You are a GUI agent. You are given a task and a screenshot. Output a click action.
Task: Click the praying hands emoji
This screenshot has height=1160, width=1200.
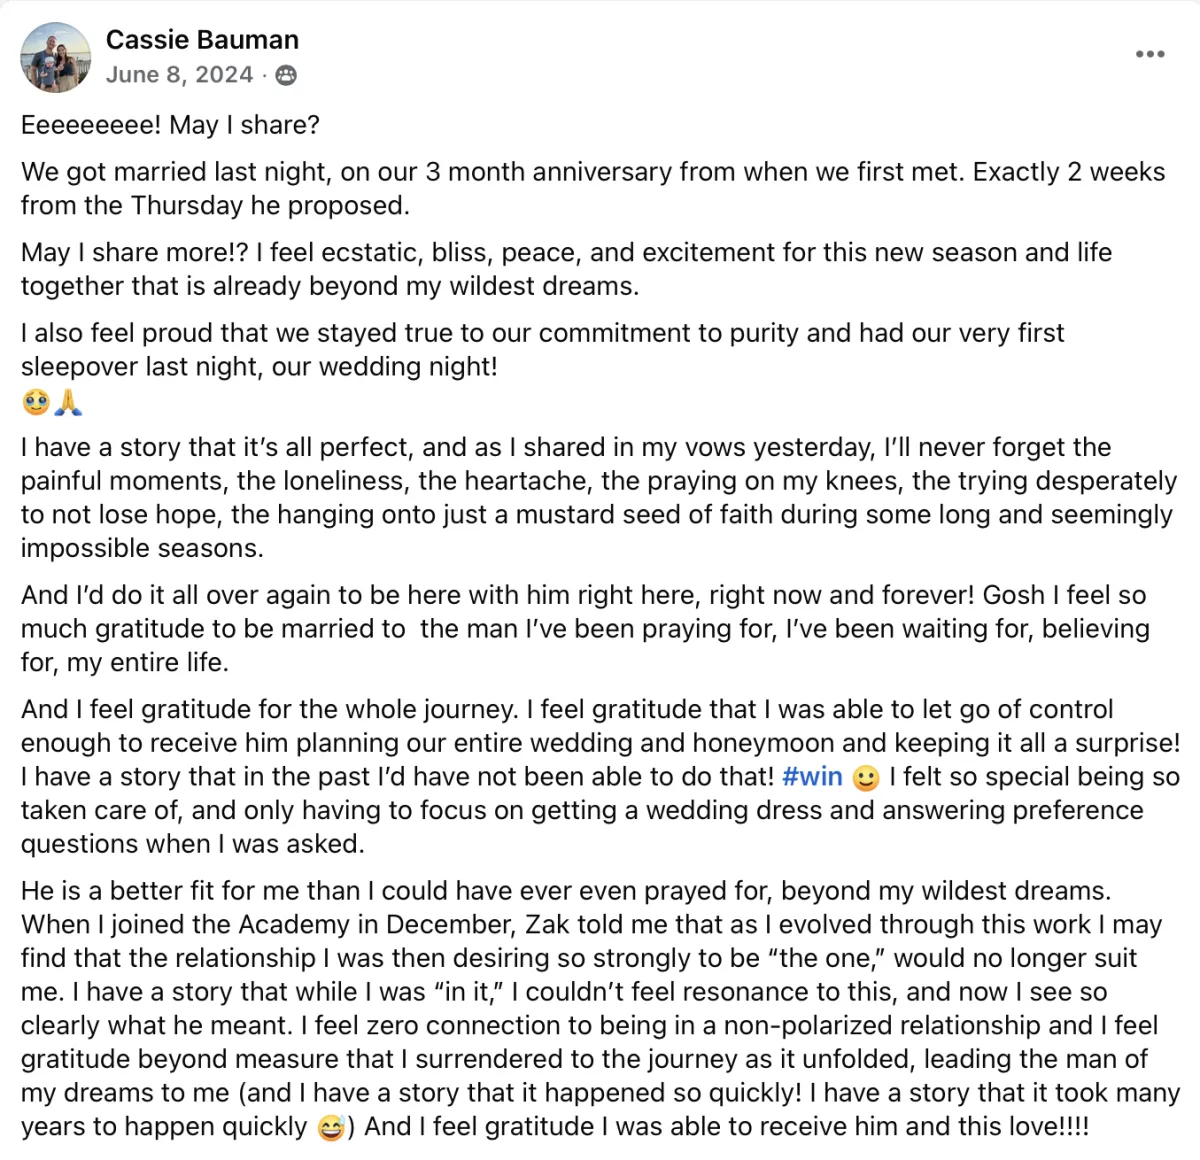pyautogui.click(x=68, y=403)
